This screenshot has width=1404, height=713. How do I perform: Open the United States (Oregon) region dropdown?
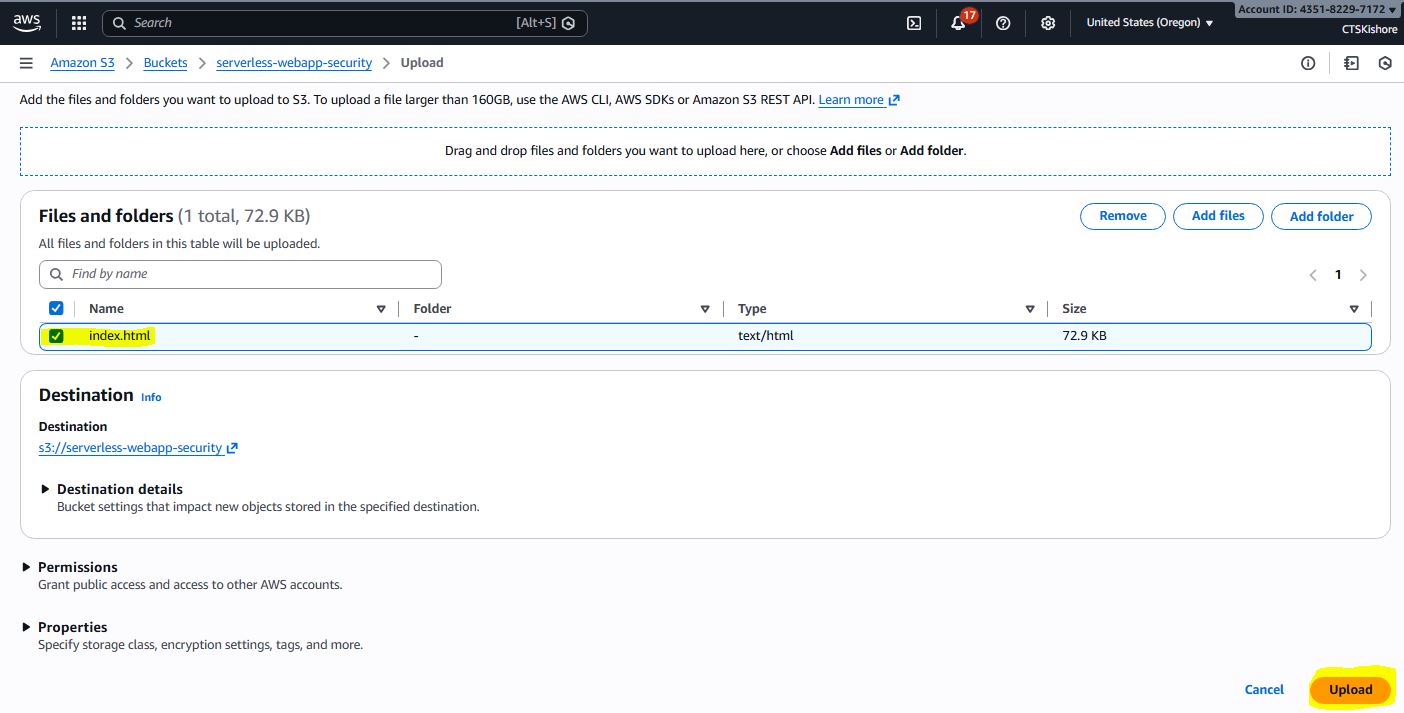click(x=1149, y=23)
